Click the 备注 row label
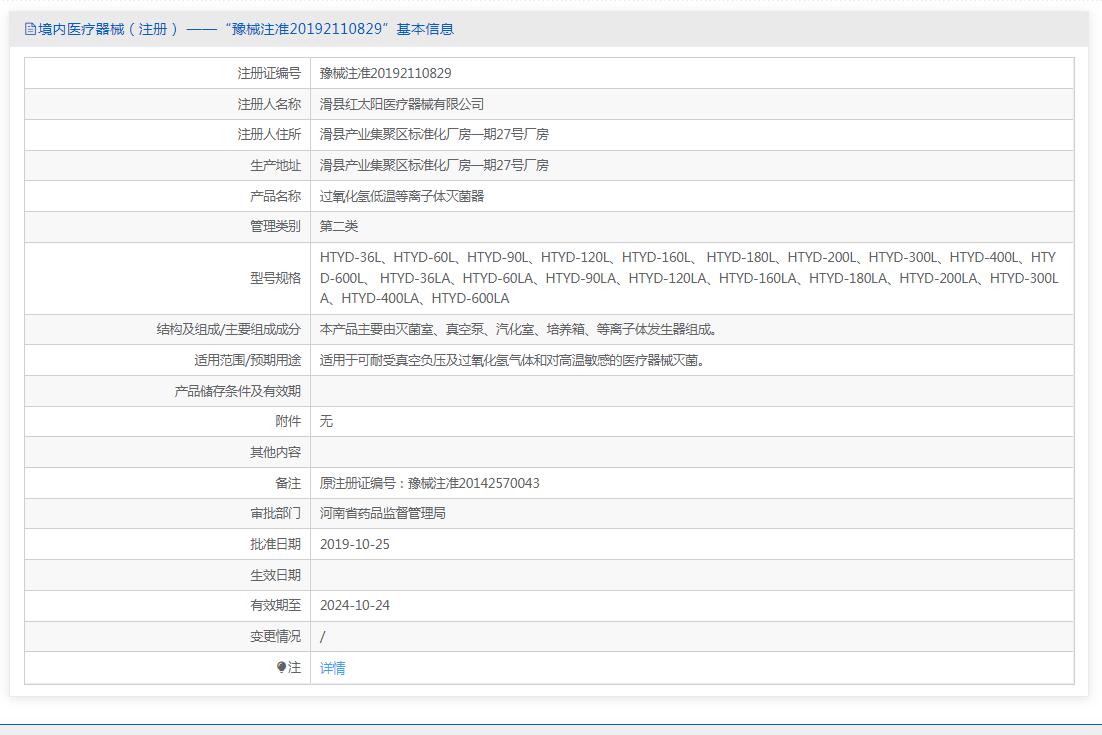The image size is (1102, 735). pyautogui.click(x=288, y=483)
